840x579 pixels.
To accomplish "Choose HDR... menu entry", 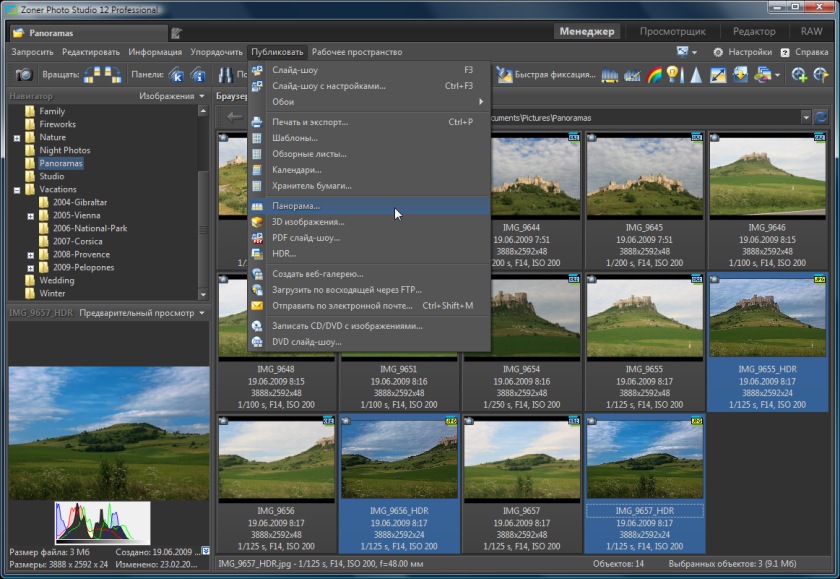I will pos(284,254).
